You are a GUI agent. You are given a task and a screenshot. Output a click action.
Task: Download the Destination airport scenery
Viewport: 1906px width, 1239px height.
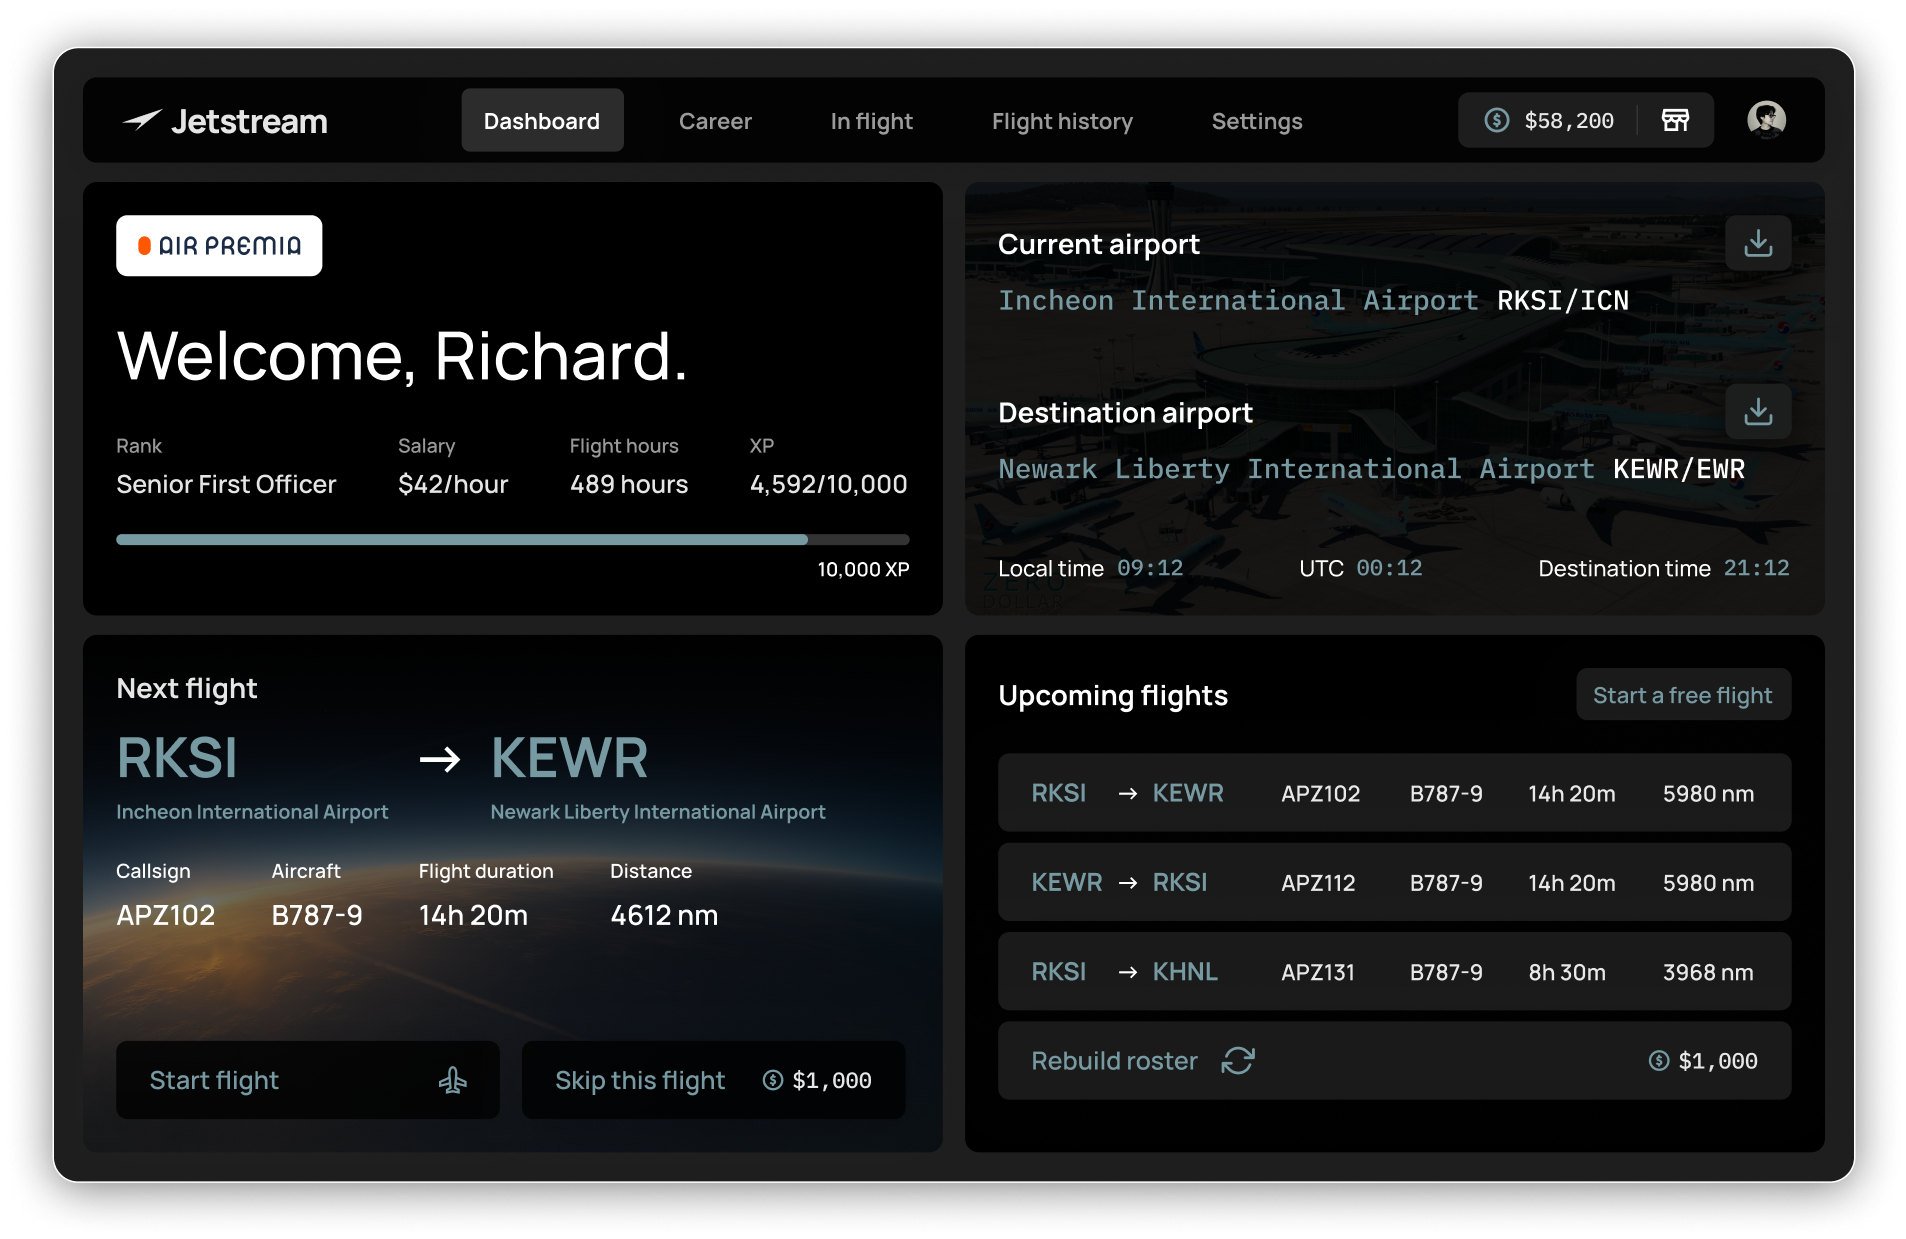pos(1758,411)
